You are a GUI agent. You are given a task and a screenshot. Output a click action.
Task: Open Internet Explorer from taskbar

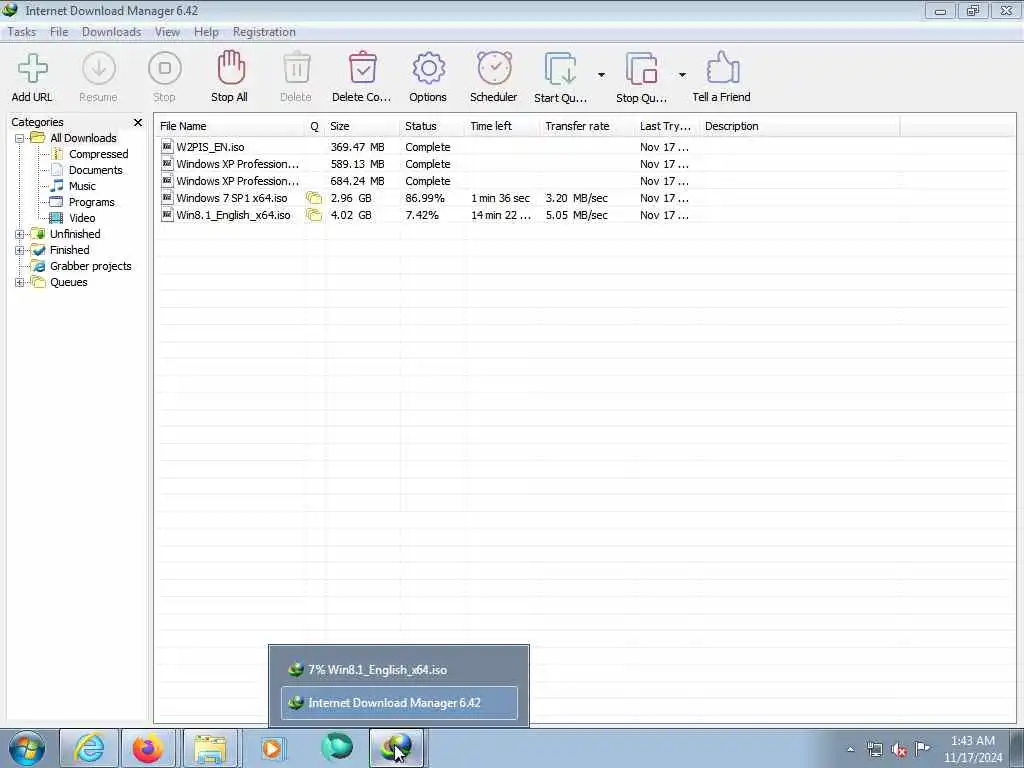click(89, 748)
